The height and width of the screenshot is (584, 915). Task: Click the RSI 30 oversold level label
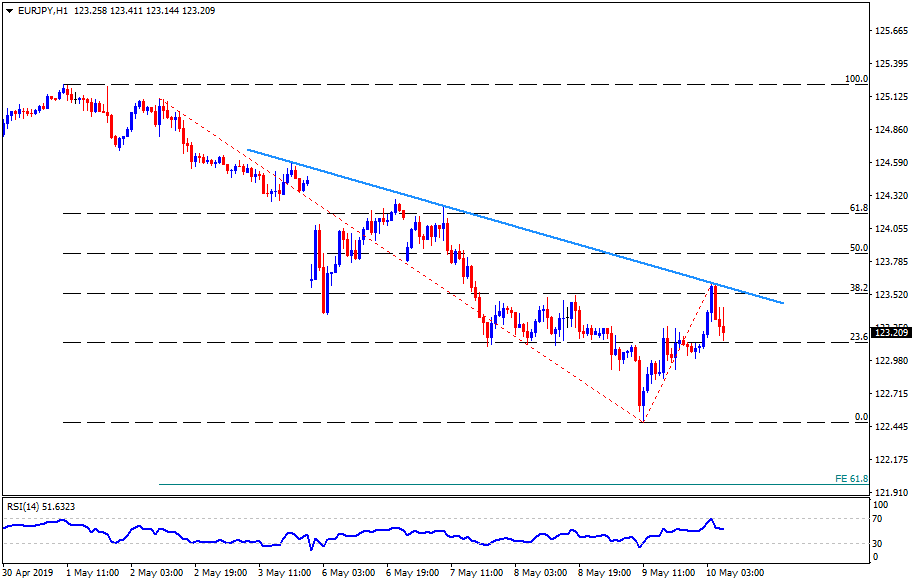(876, 543)
